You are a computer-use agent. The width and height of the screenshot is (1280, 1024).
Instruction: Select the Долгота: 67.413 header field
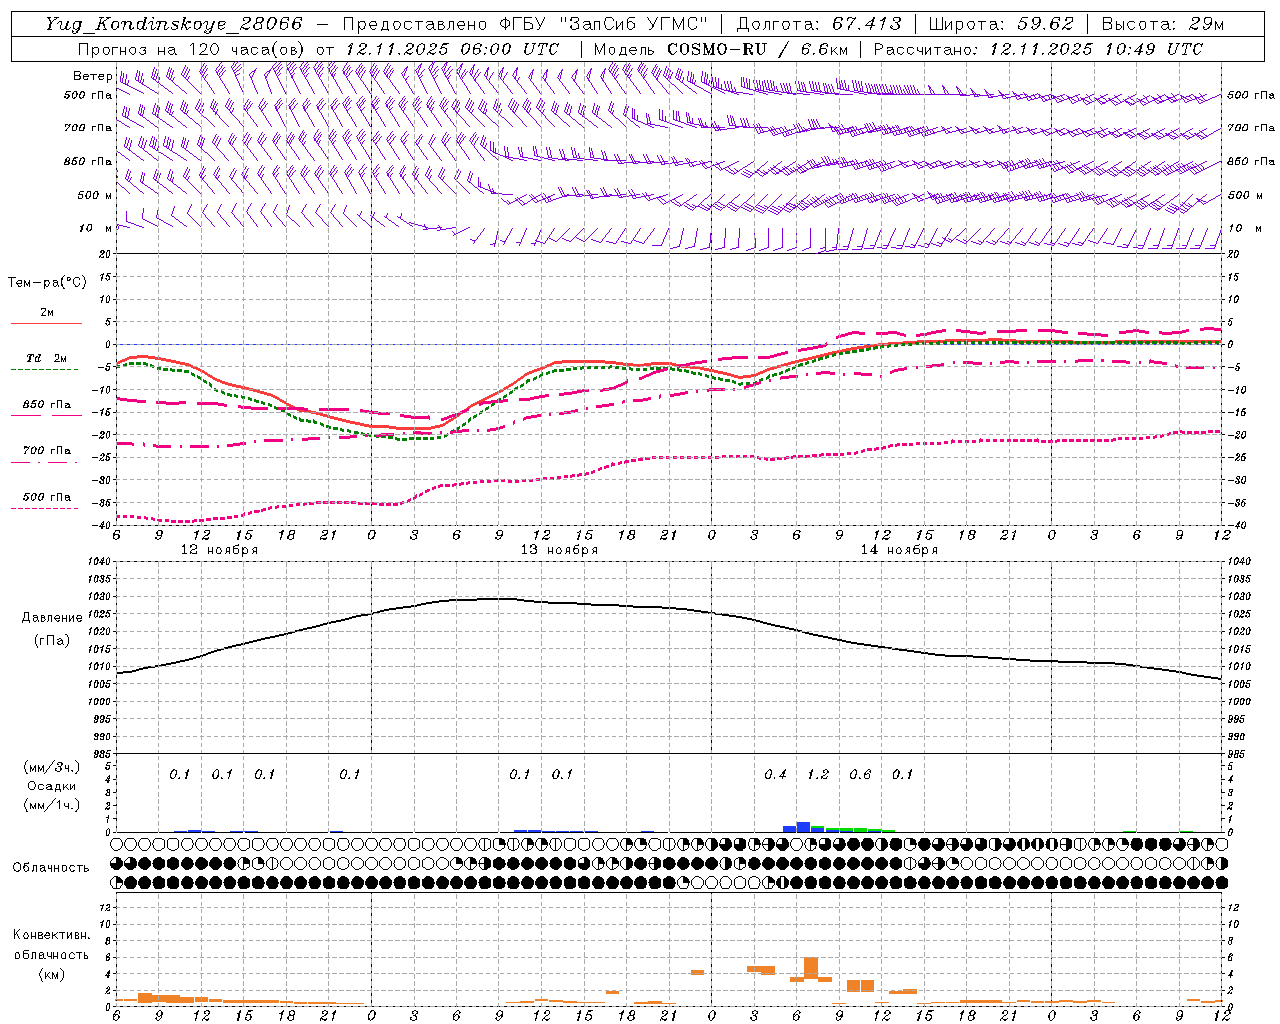pyautogui.click(x=818, y=24)
